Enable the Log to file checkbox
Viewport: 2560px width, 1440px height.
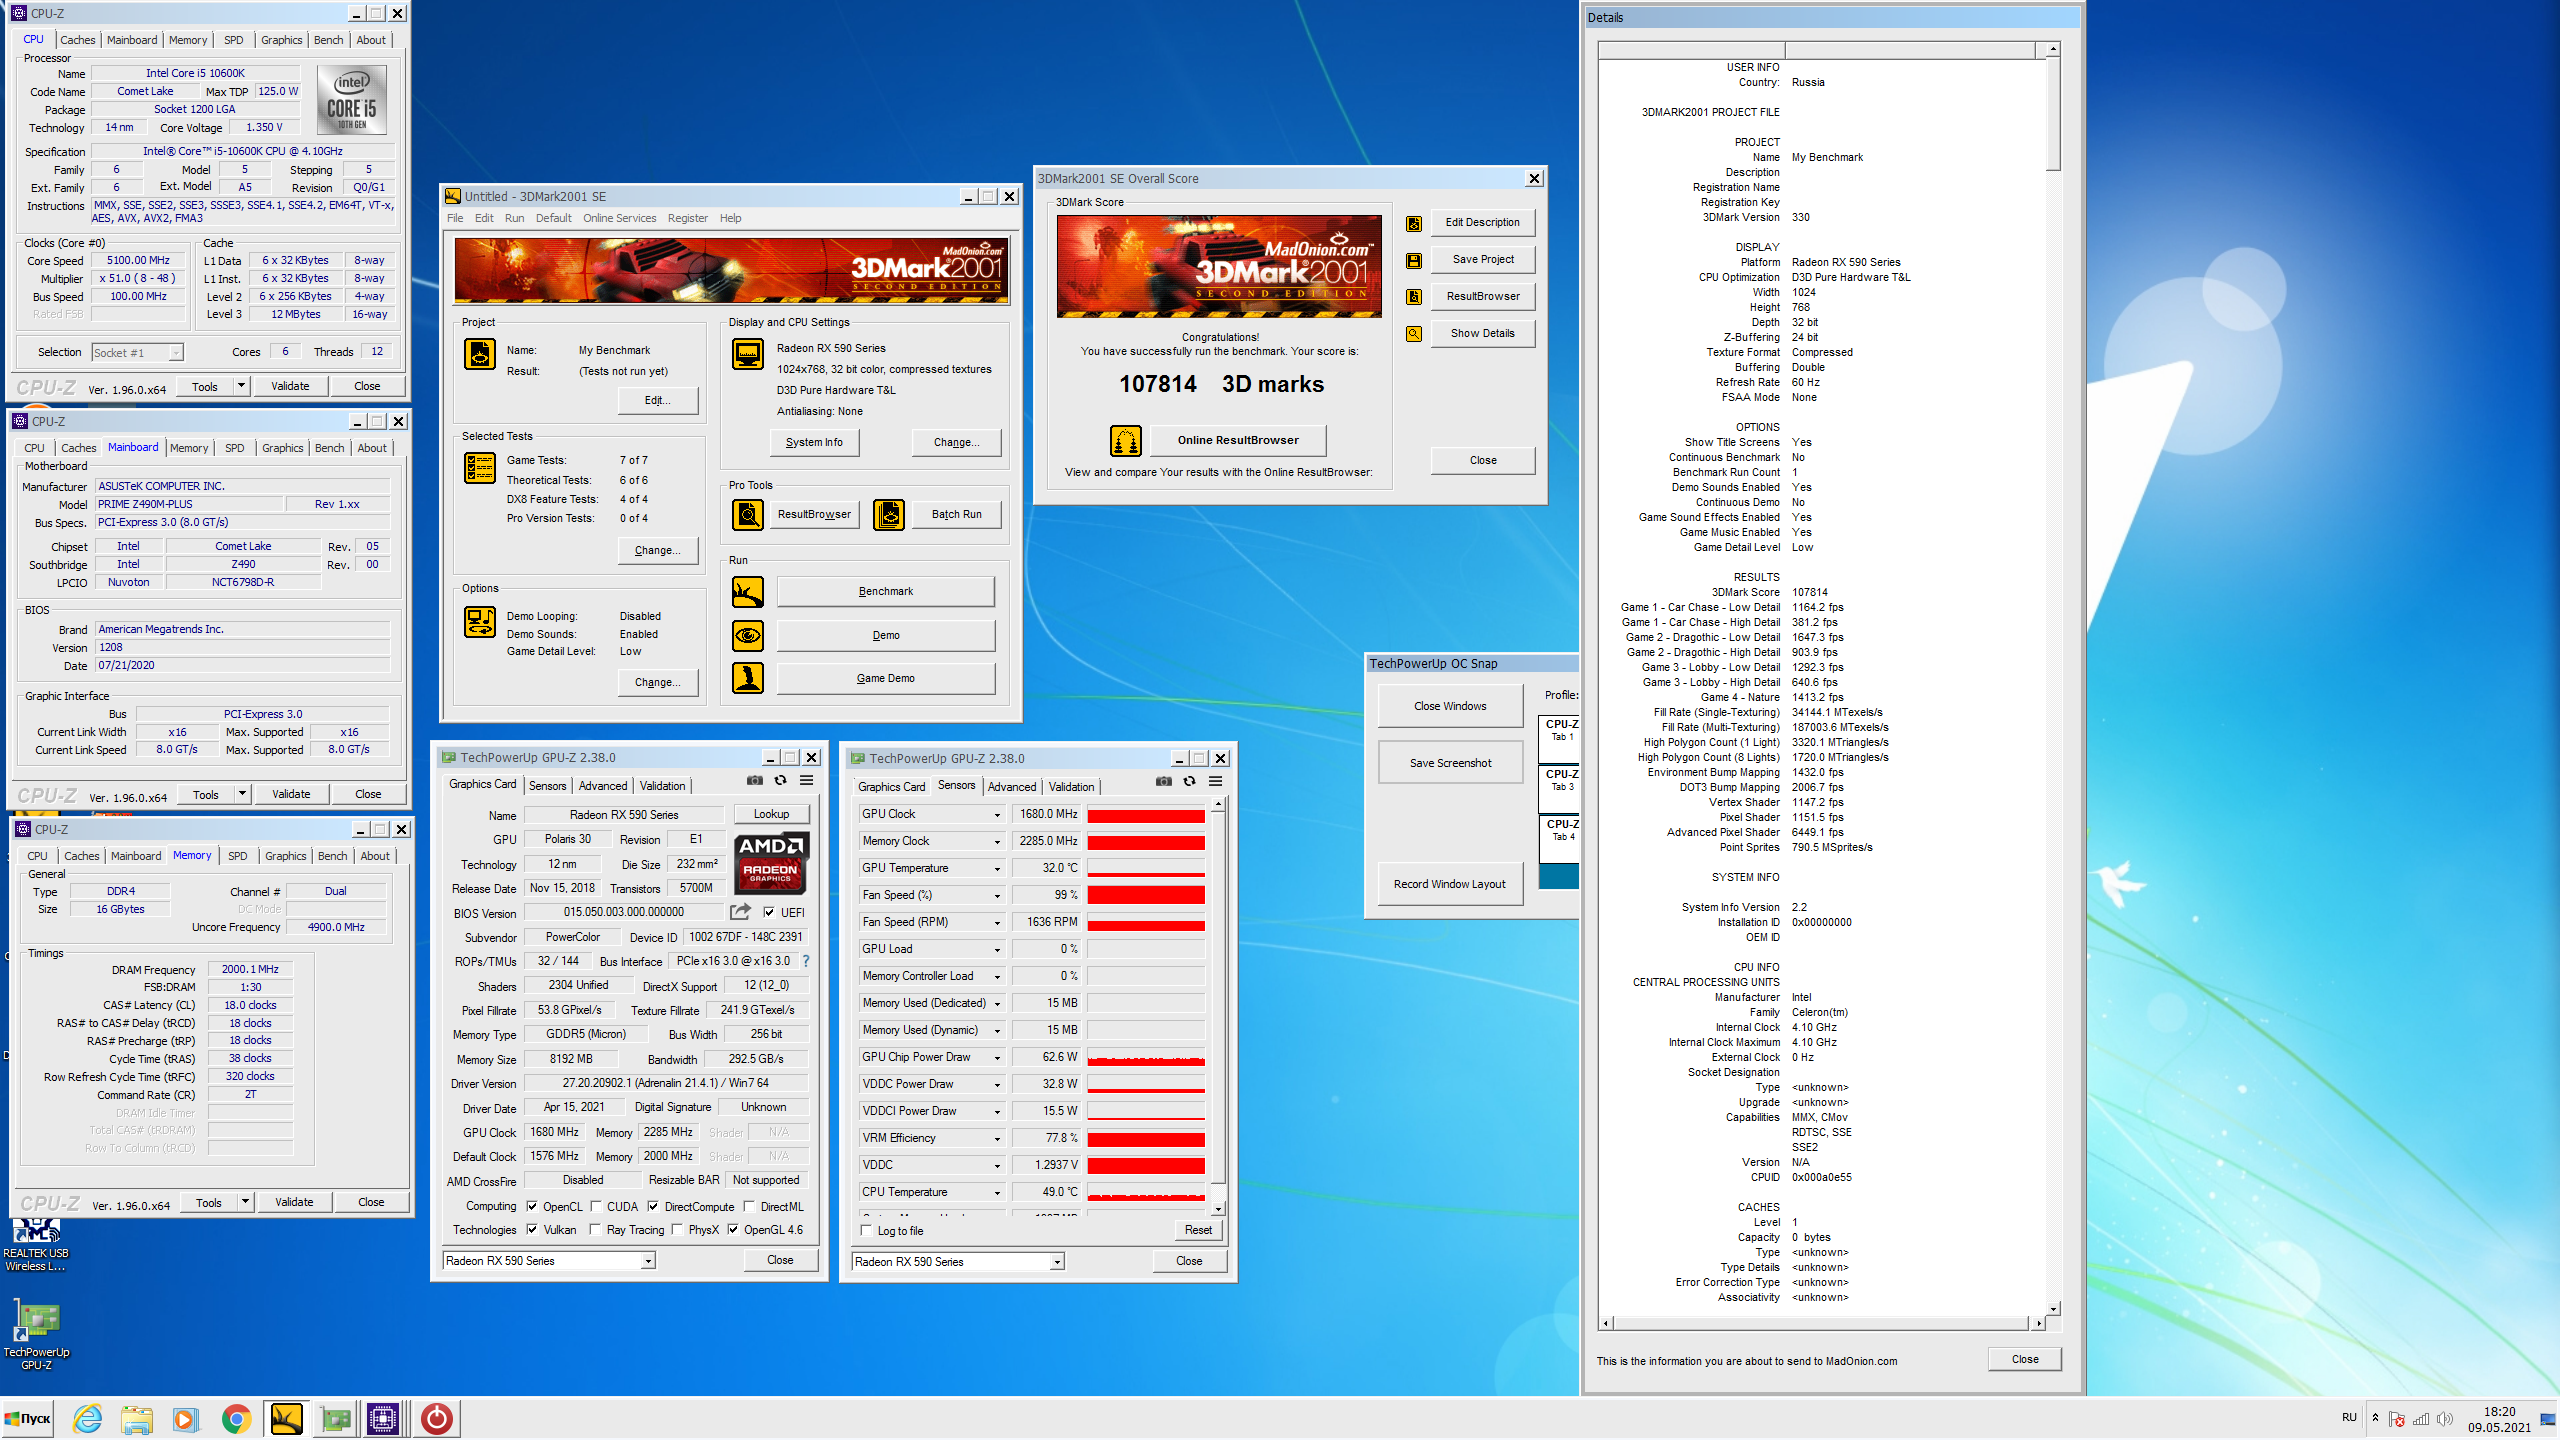(x=867, y=1230)
